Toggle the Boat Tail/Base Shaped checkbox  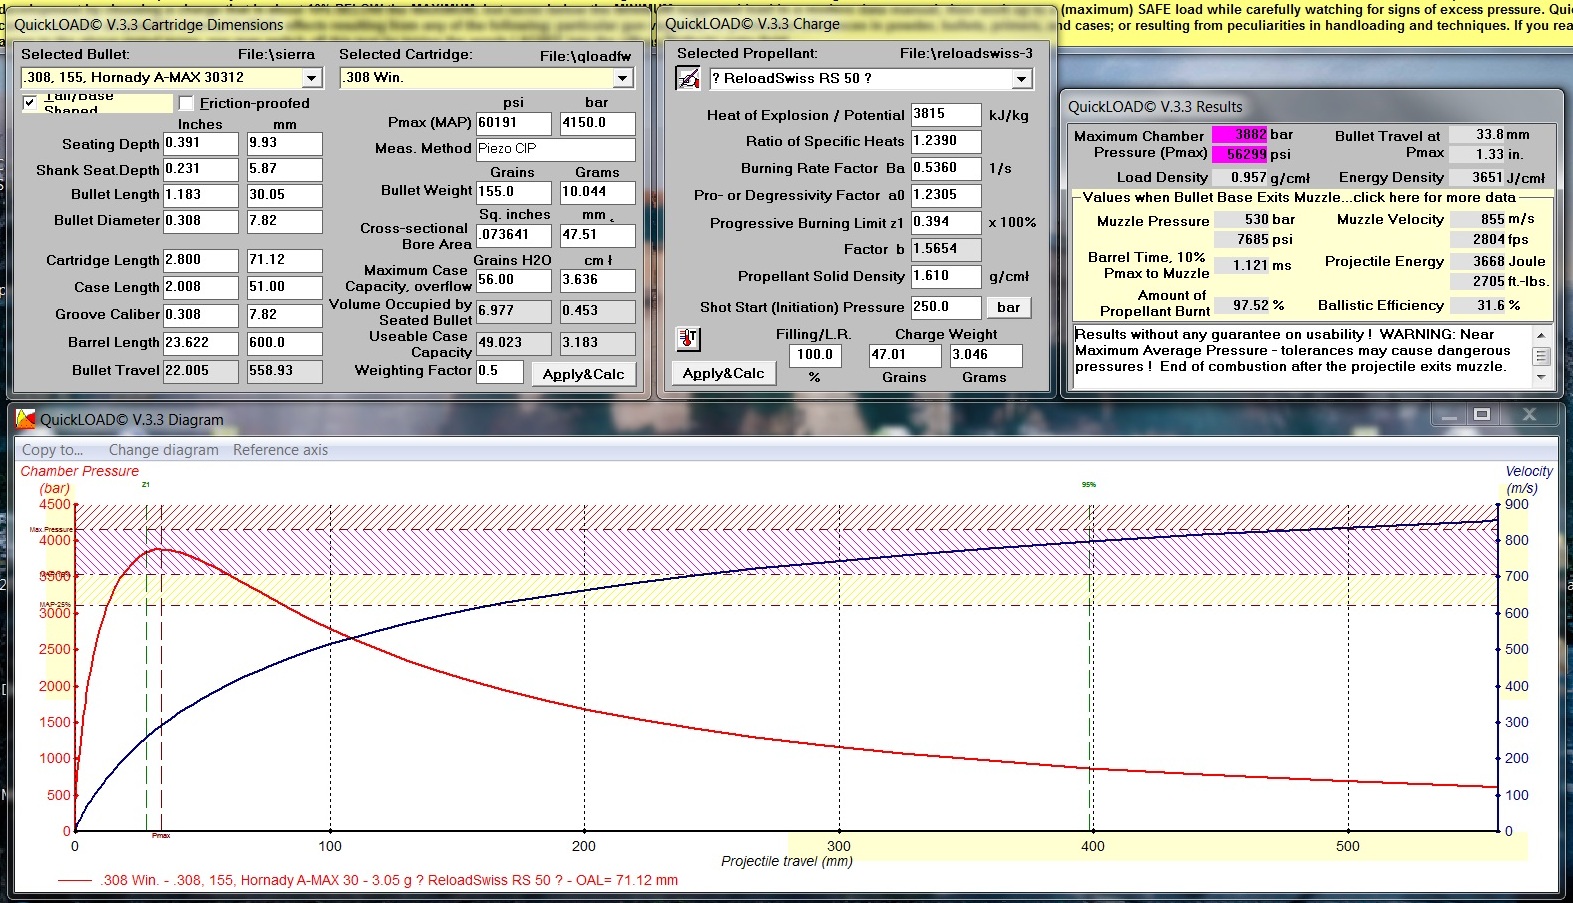tap(30, 103)
